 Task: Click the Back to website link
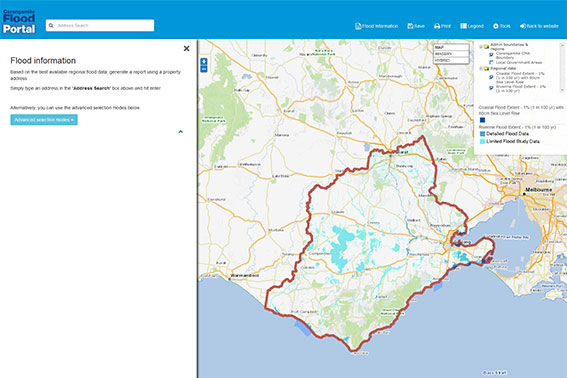tap(539, 26)
